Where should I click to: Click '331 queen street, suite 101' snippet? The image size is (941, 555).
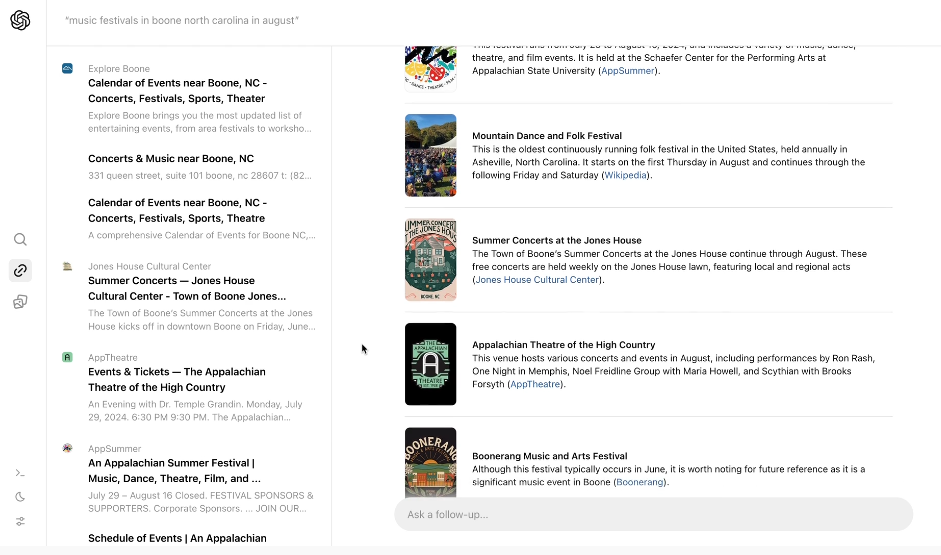pyautogui.click(x=200, y=176)
